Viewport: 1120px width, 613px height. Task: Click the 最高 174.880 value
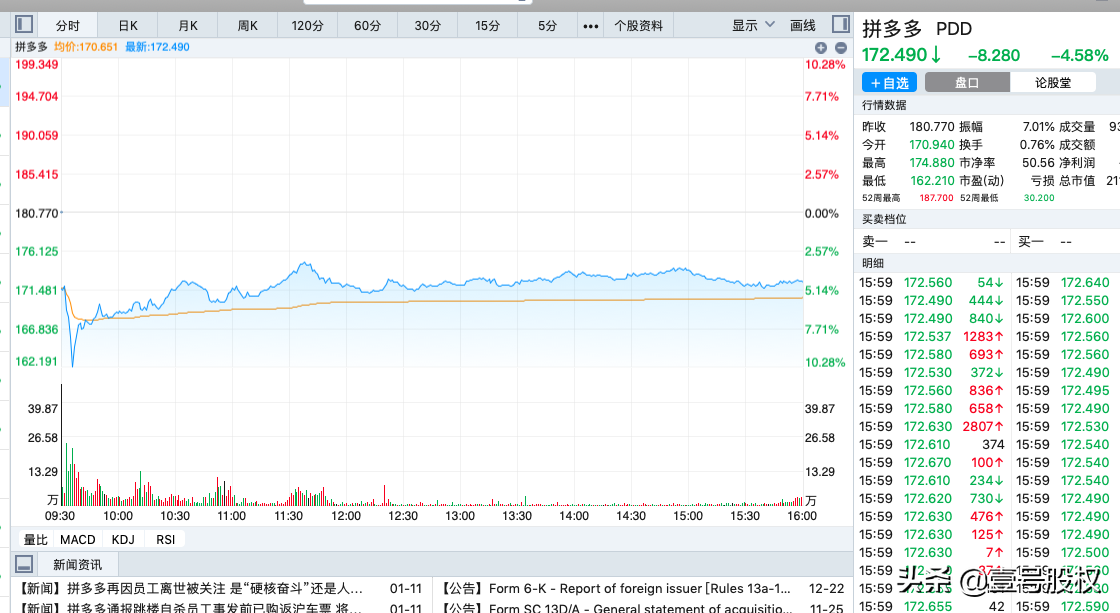click(x=931, y=163)
